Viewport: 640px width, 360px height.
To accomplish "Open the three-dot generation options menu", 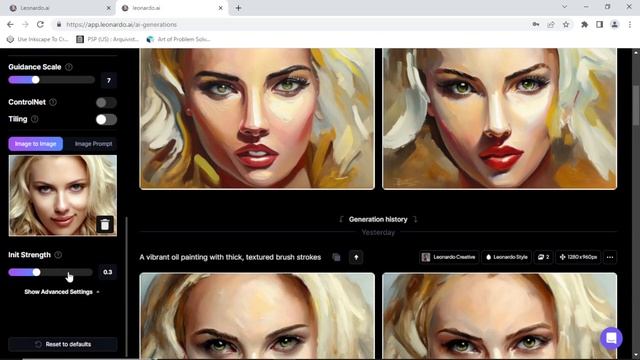I will tap(610, 257).
